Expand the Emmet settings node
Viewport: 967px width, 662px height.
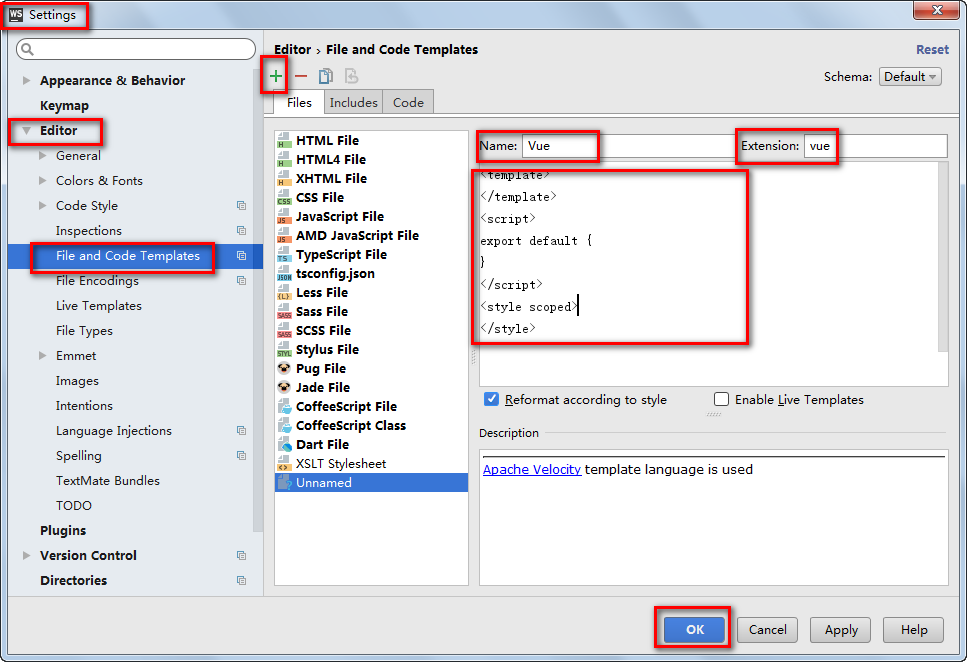[x=43, y=356]
